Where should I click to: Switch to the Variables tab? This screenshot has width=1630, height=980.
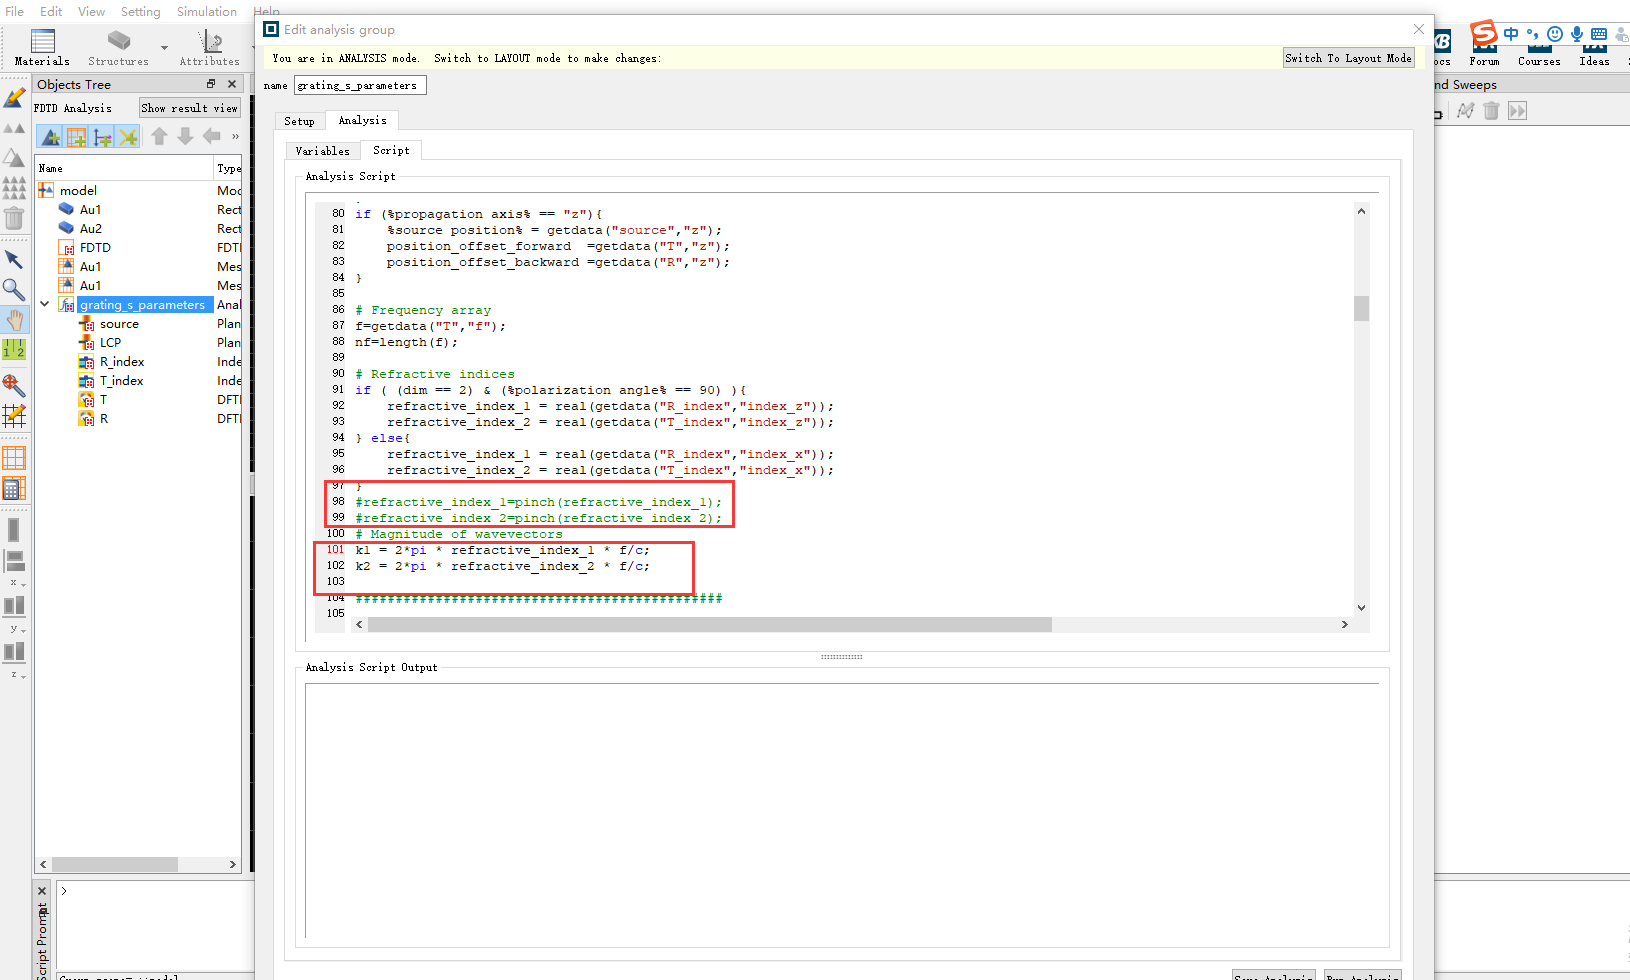coord(322,151)
